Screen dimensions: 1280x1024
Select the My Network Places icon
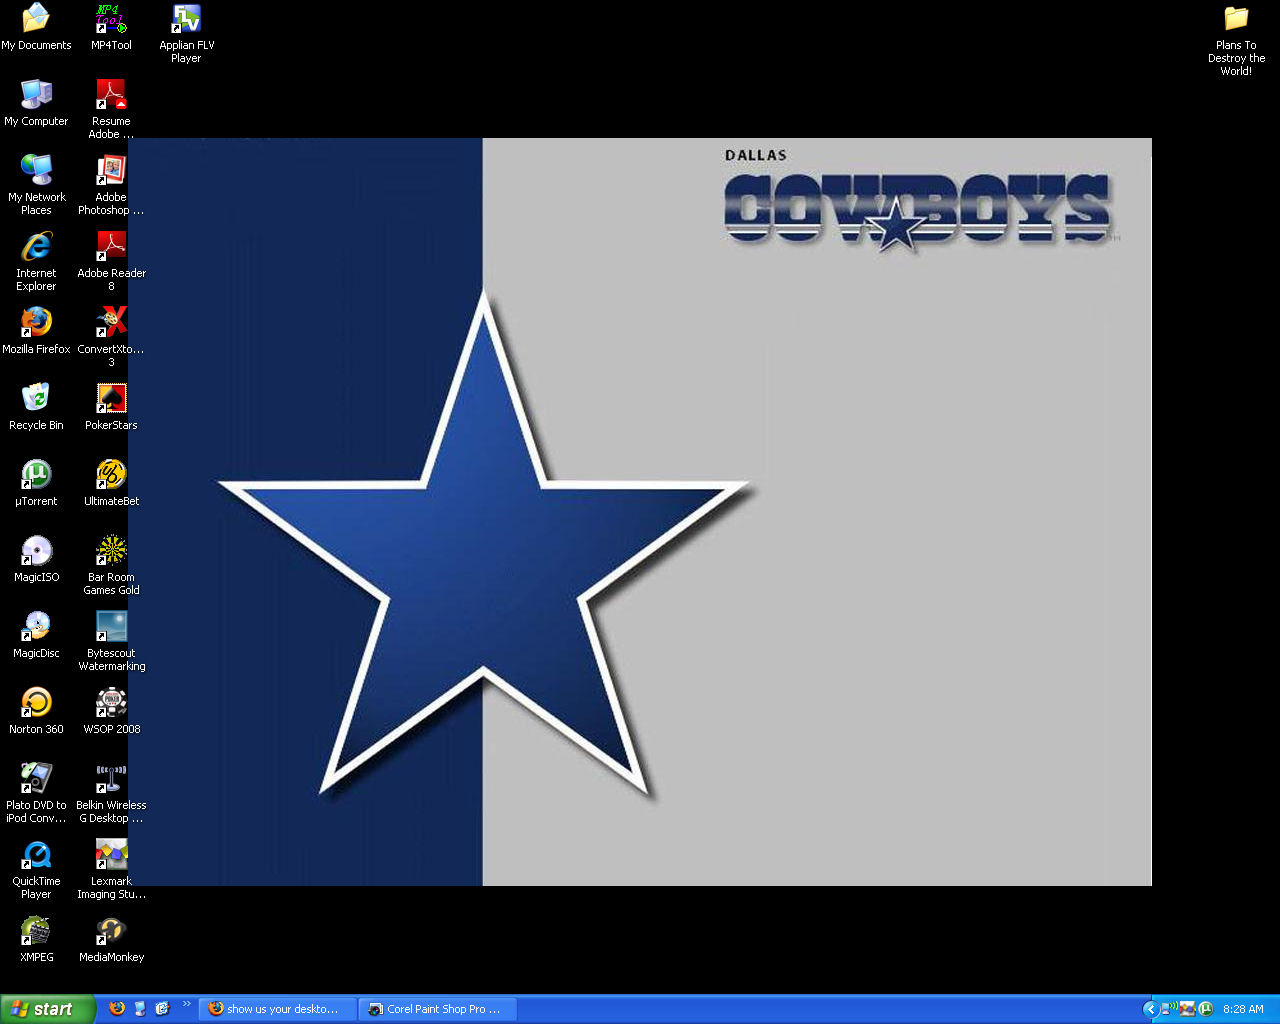coord(36,185)
